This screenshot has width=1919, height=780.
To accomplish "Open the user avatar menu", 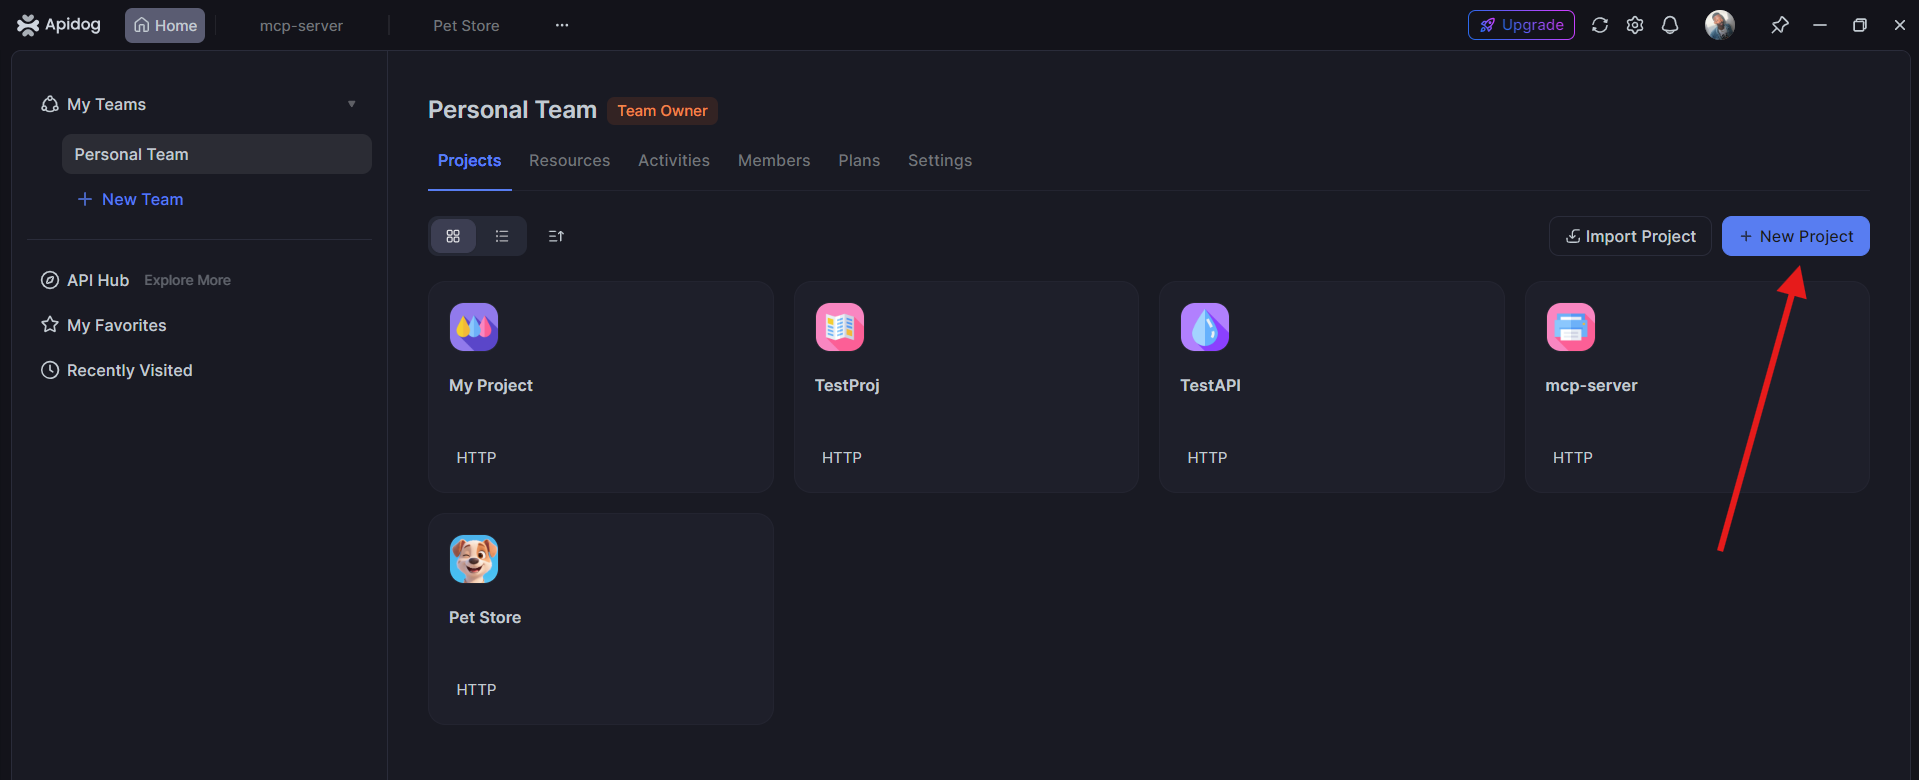I will [x=1720, y=25].
